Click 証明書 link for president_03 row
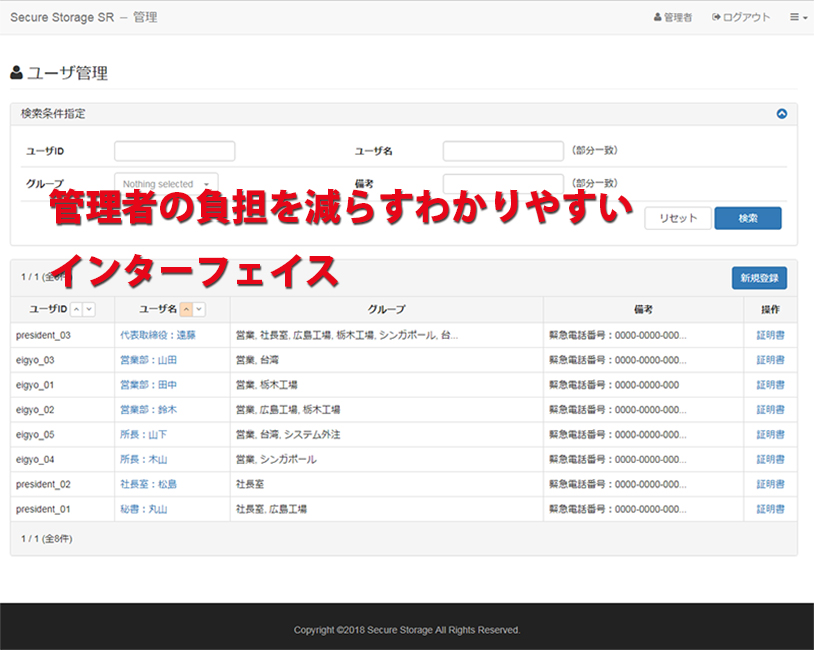 tap(770, 335)
